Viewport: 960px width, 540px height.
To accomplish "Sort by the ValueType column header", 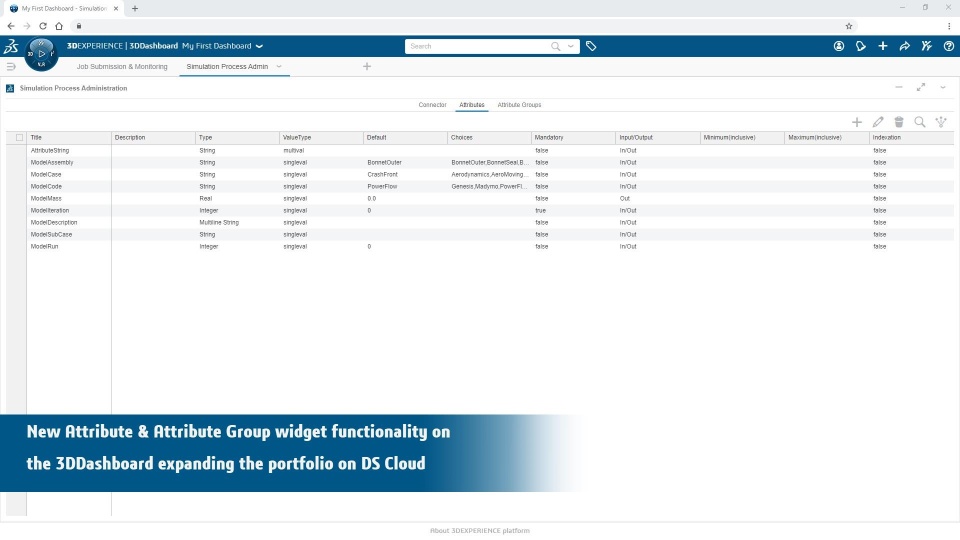I will (x=321, y=137).
